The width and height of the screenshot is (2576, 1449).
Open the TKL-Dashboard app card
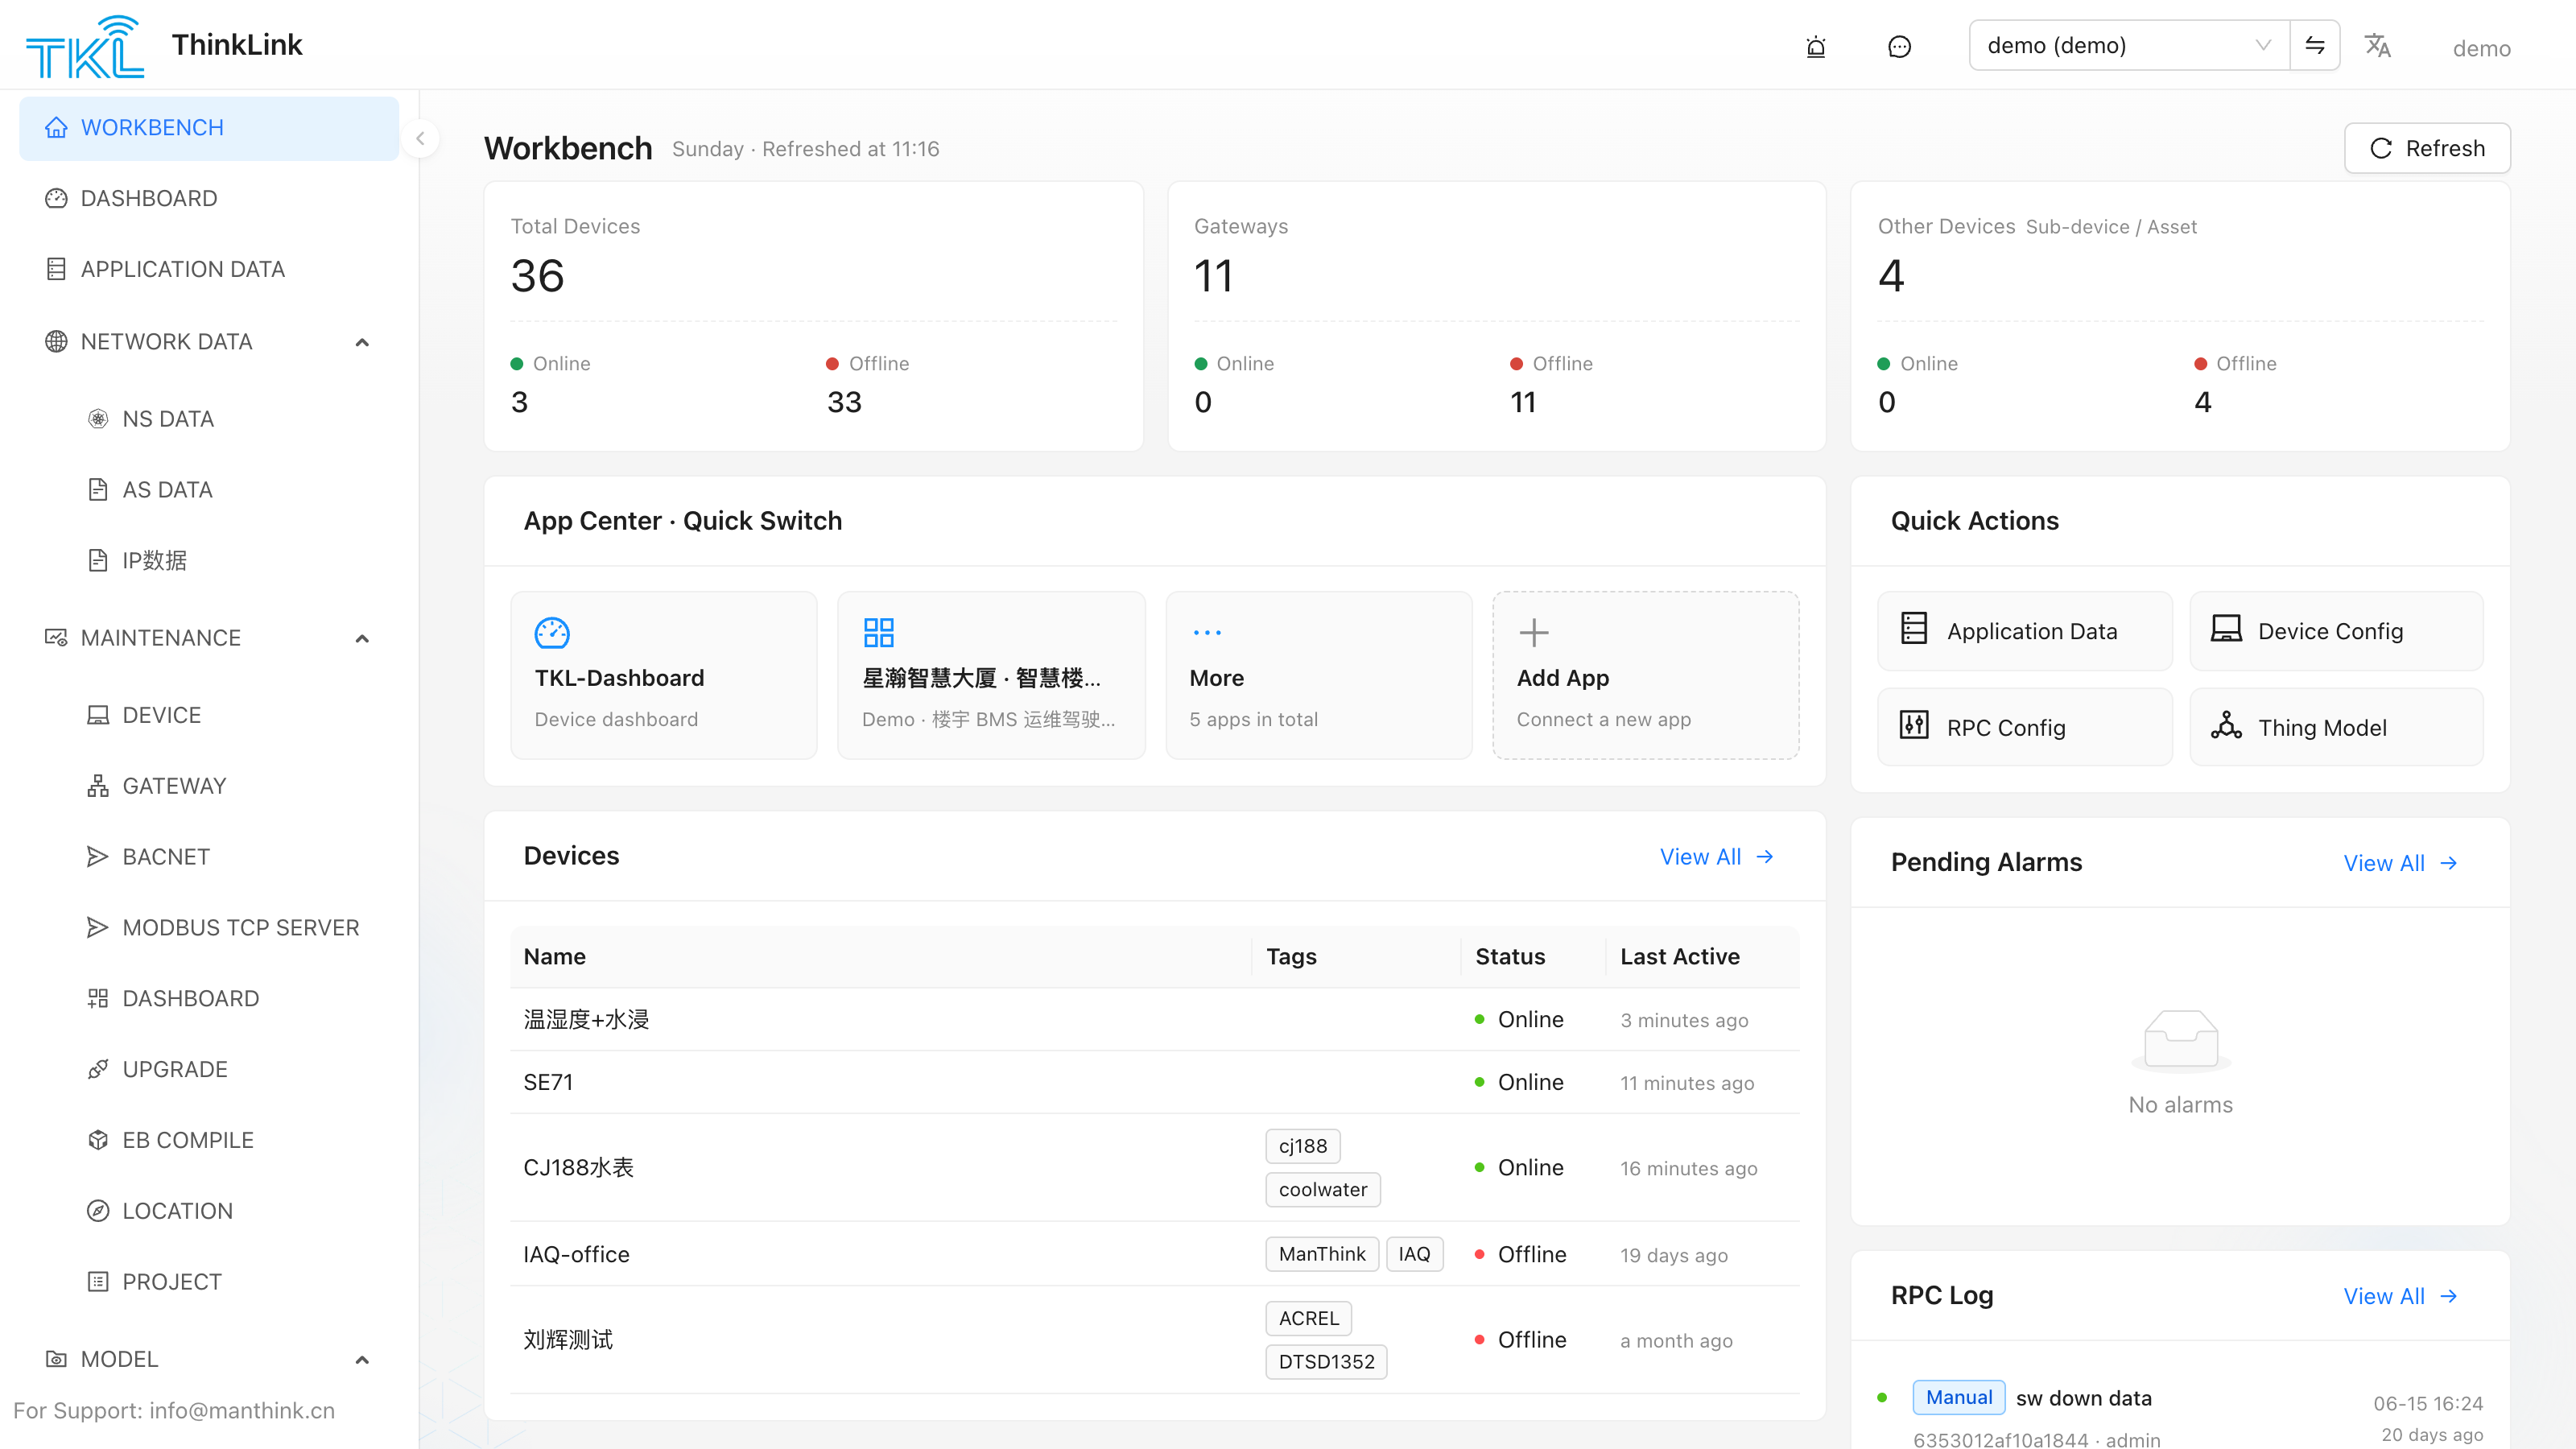pyautogui.click(x=664, y=675)
